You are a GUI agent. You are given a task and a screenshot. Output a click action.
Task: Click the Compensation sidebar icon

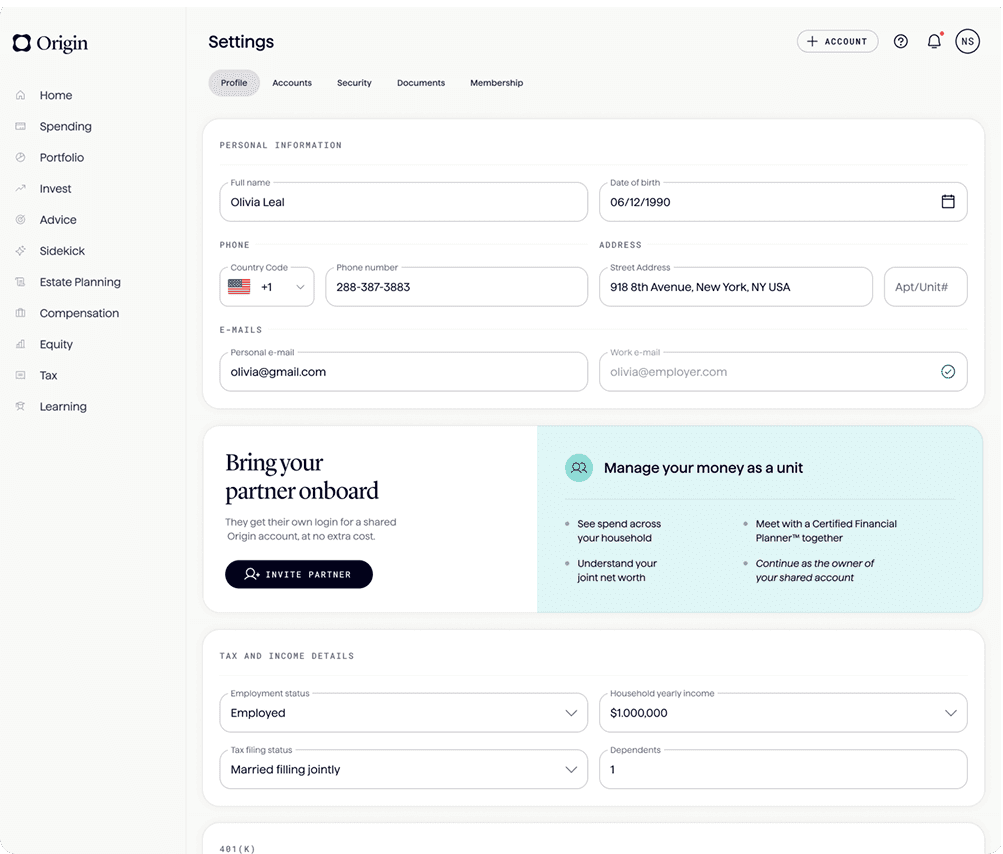(20, 313)
